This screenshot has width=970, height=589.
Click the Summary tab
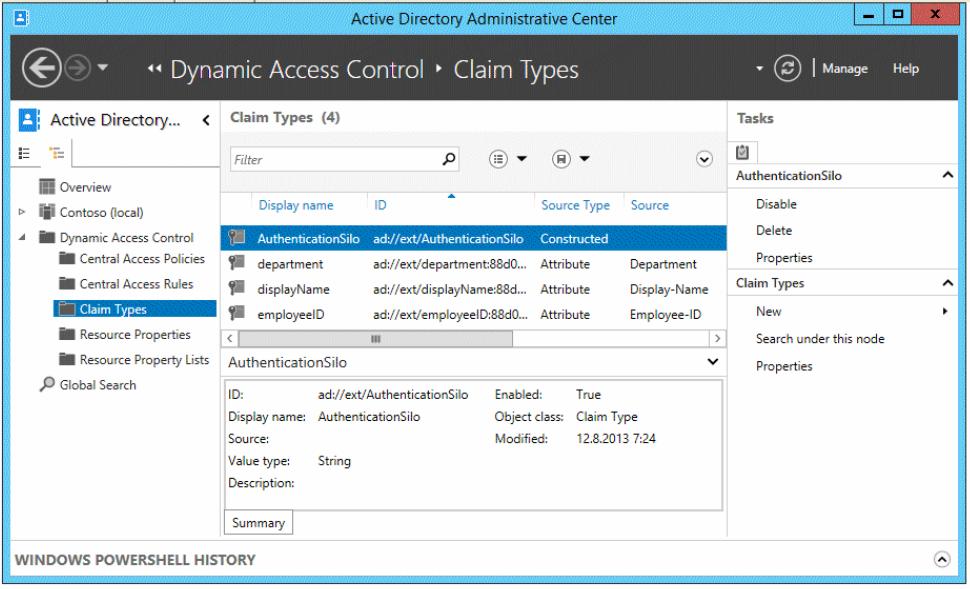pyautogui.click(x=258, y=523)
